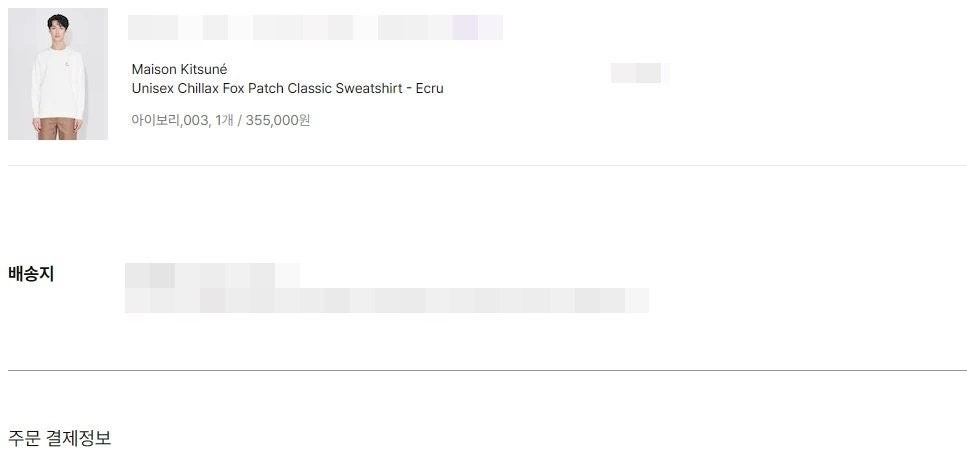The width and height of the screenshot is (967, 472).
Task: Click the blurred order title above brand name
Action: click(315, 28)
